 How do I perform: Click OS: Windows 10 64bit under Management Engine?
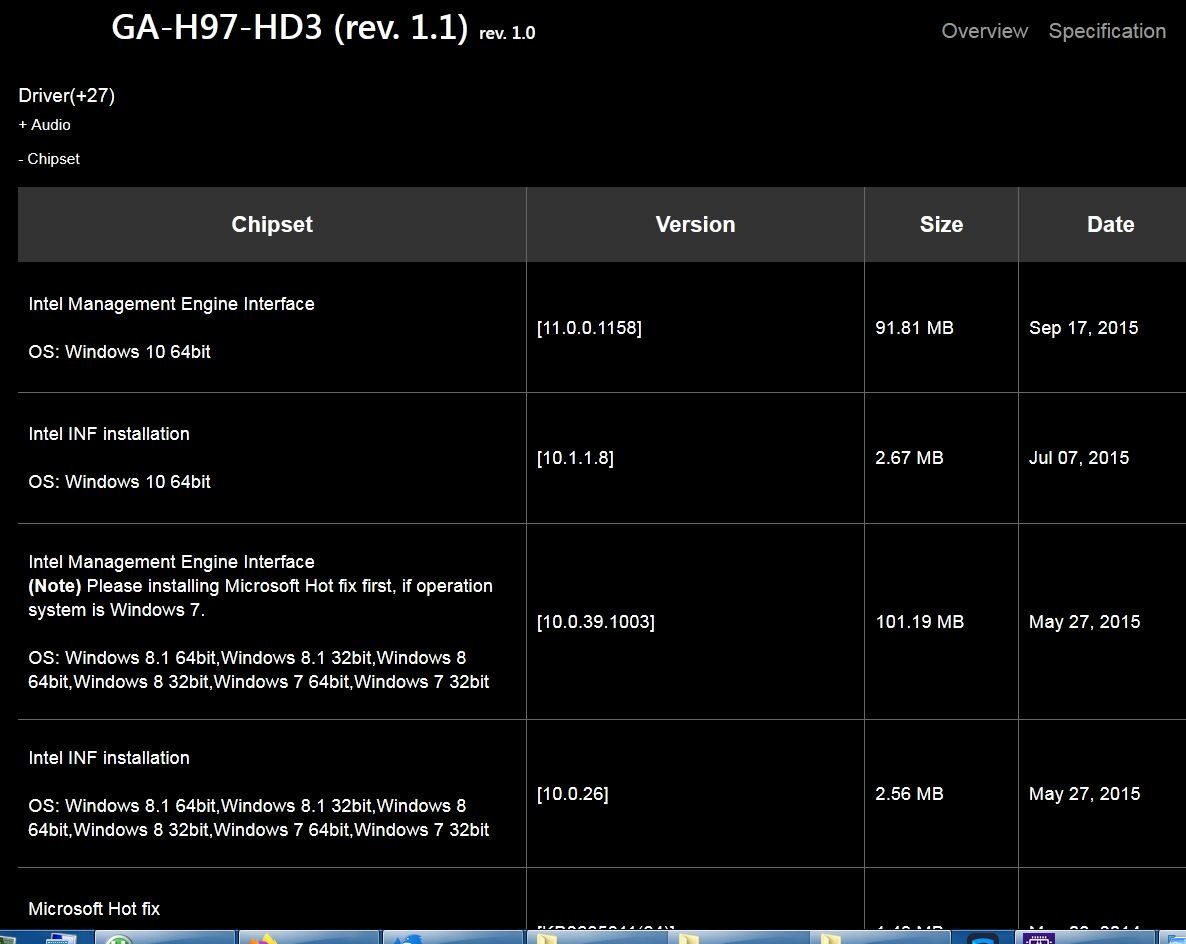tap(120, 352)
